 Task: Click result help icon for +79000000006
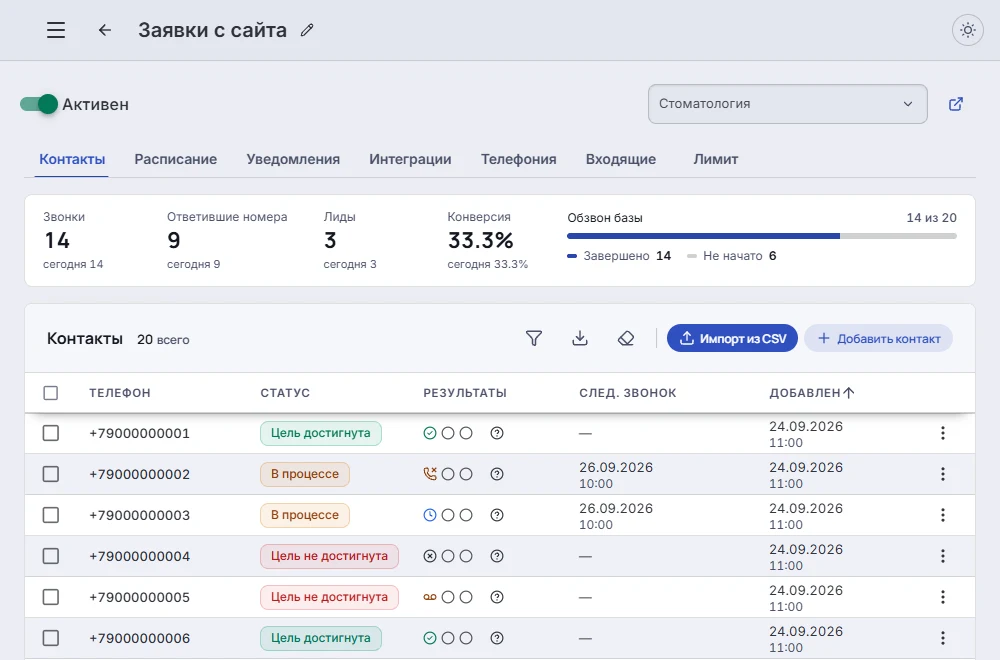497,638
